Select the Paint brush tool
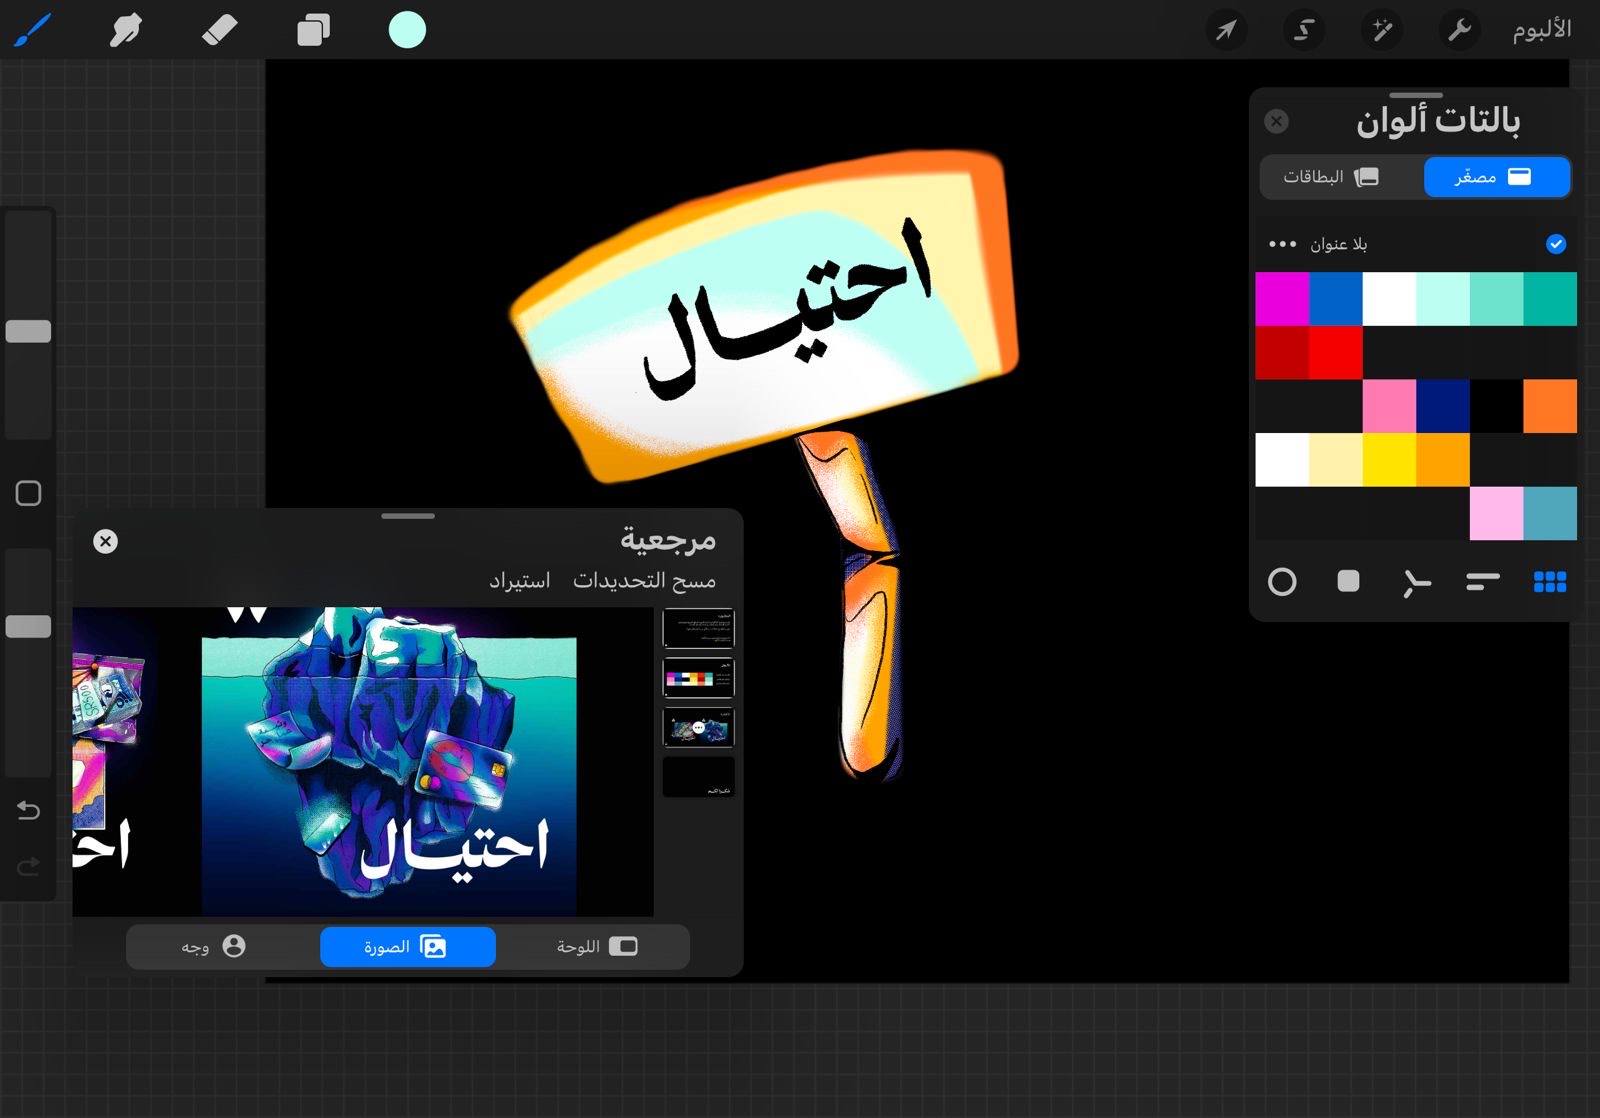The image size is (1600, 1118). click(x=32, y=29)
